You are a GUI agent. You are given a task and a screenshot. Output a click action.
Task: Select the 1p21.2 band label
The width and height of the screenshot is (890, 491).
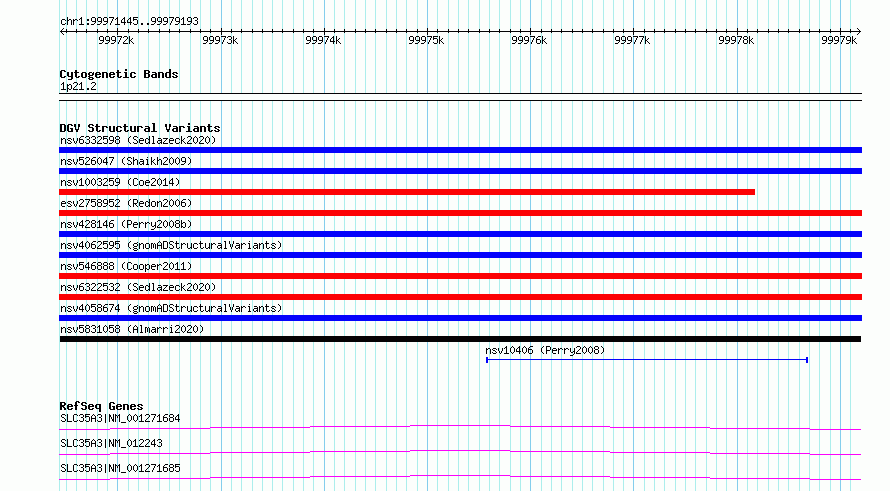point(78,86)
